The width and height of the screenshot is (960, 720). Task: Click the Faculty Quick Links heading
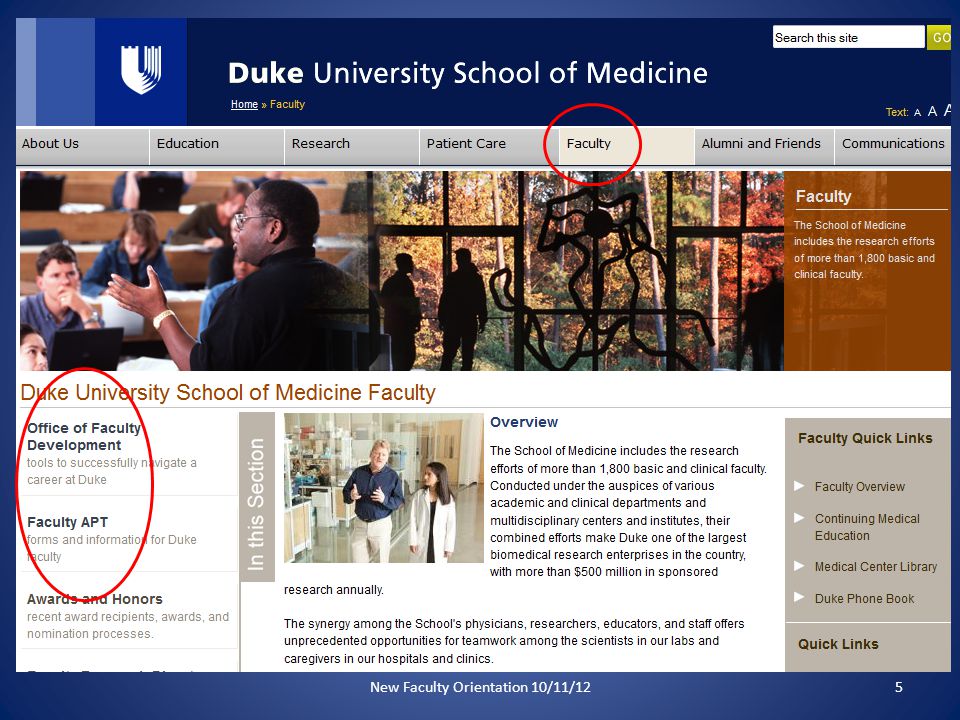click(865, 438)
